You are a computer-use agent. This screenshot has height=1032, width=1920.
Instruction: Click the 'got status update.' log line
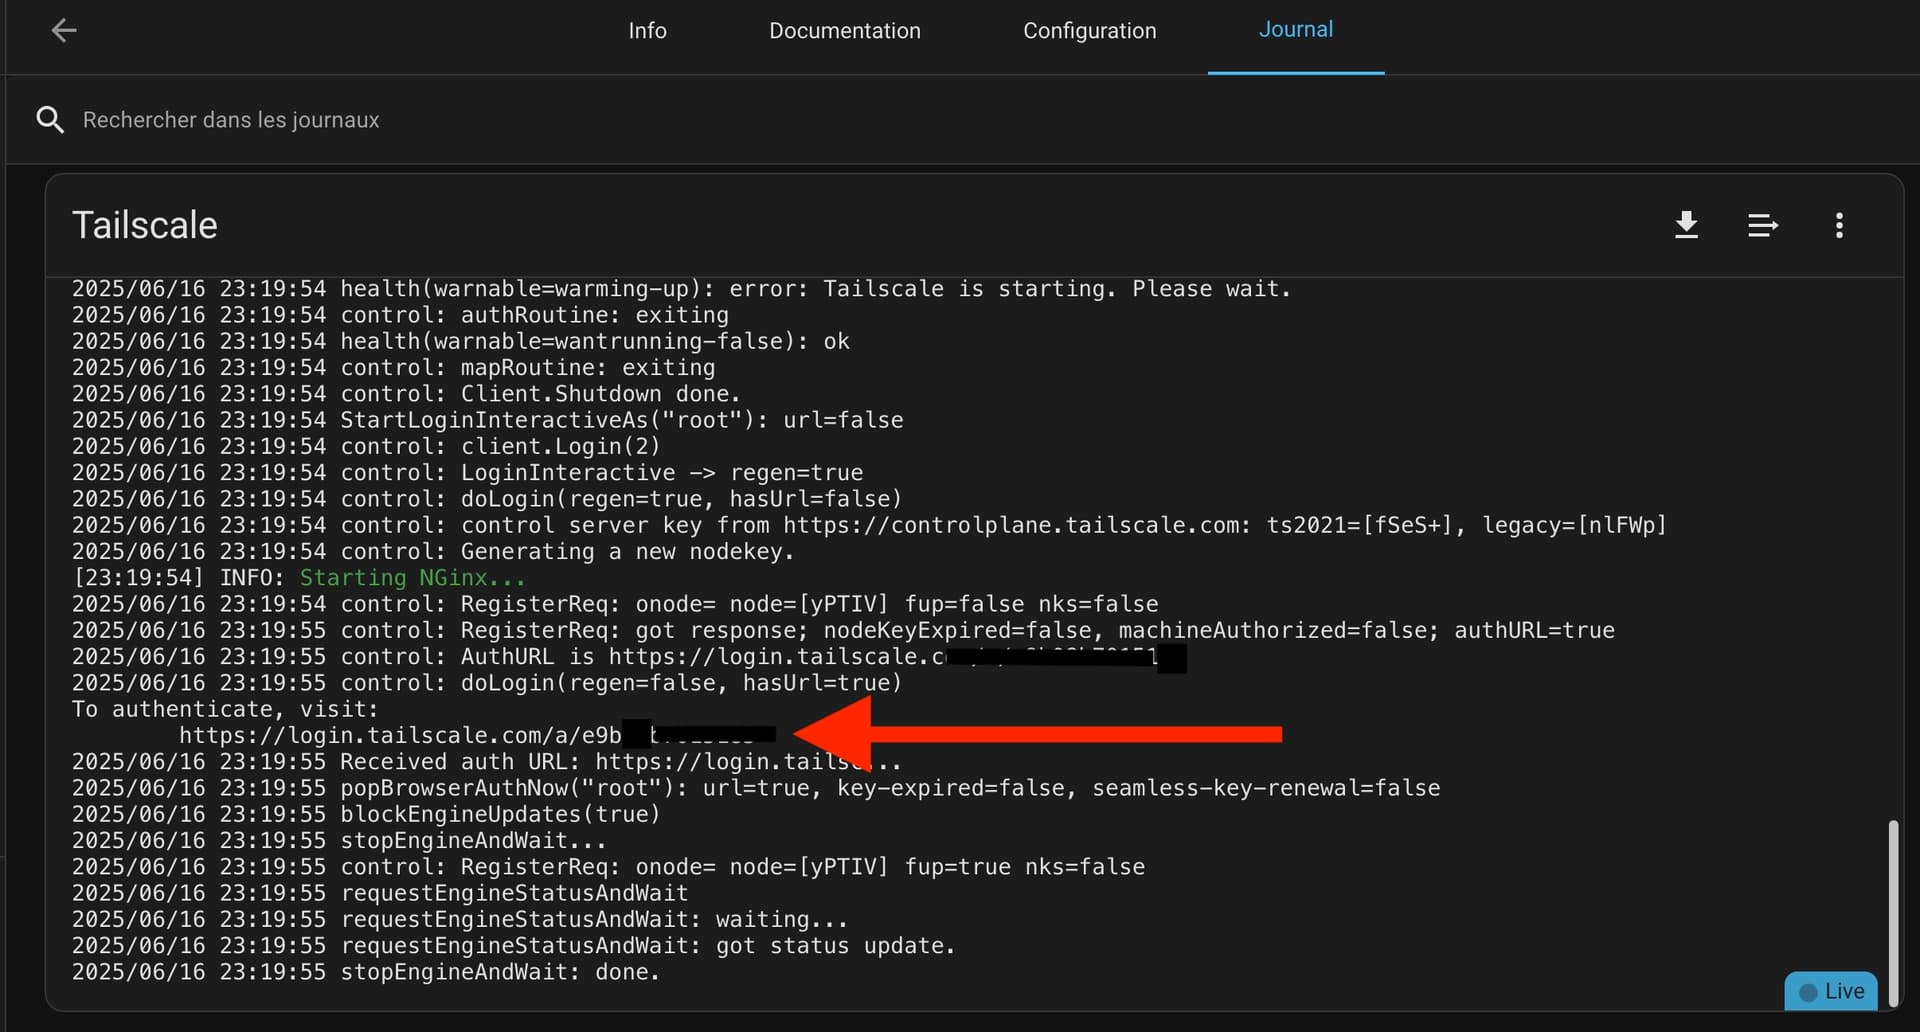coord(514,946)
